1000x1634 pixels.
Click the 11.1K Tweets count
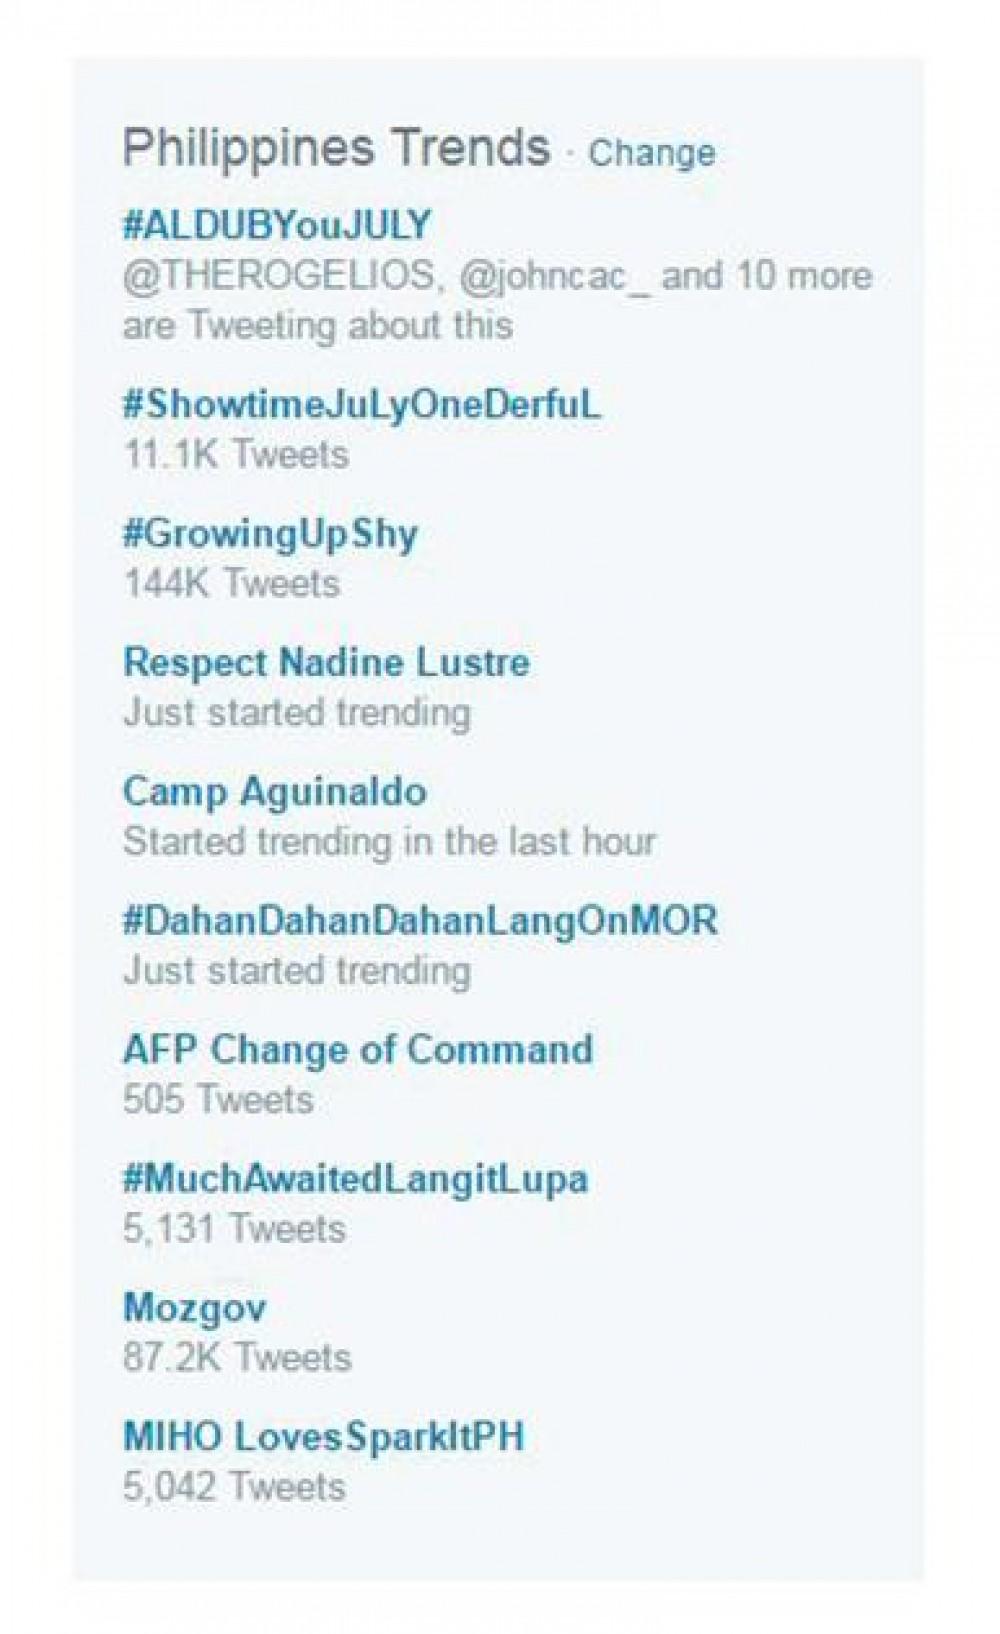point(236,455)
